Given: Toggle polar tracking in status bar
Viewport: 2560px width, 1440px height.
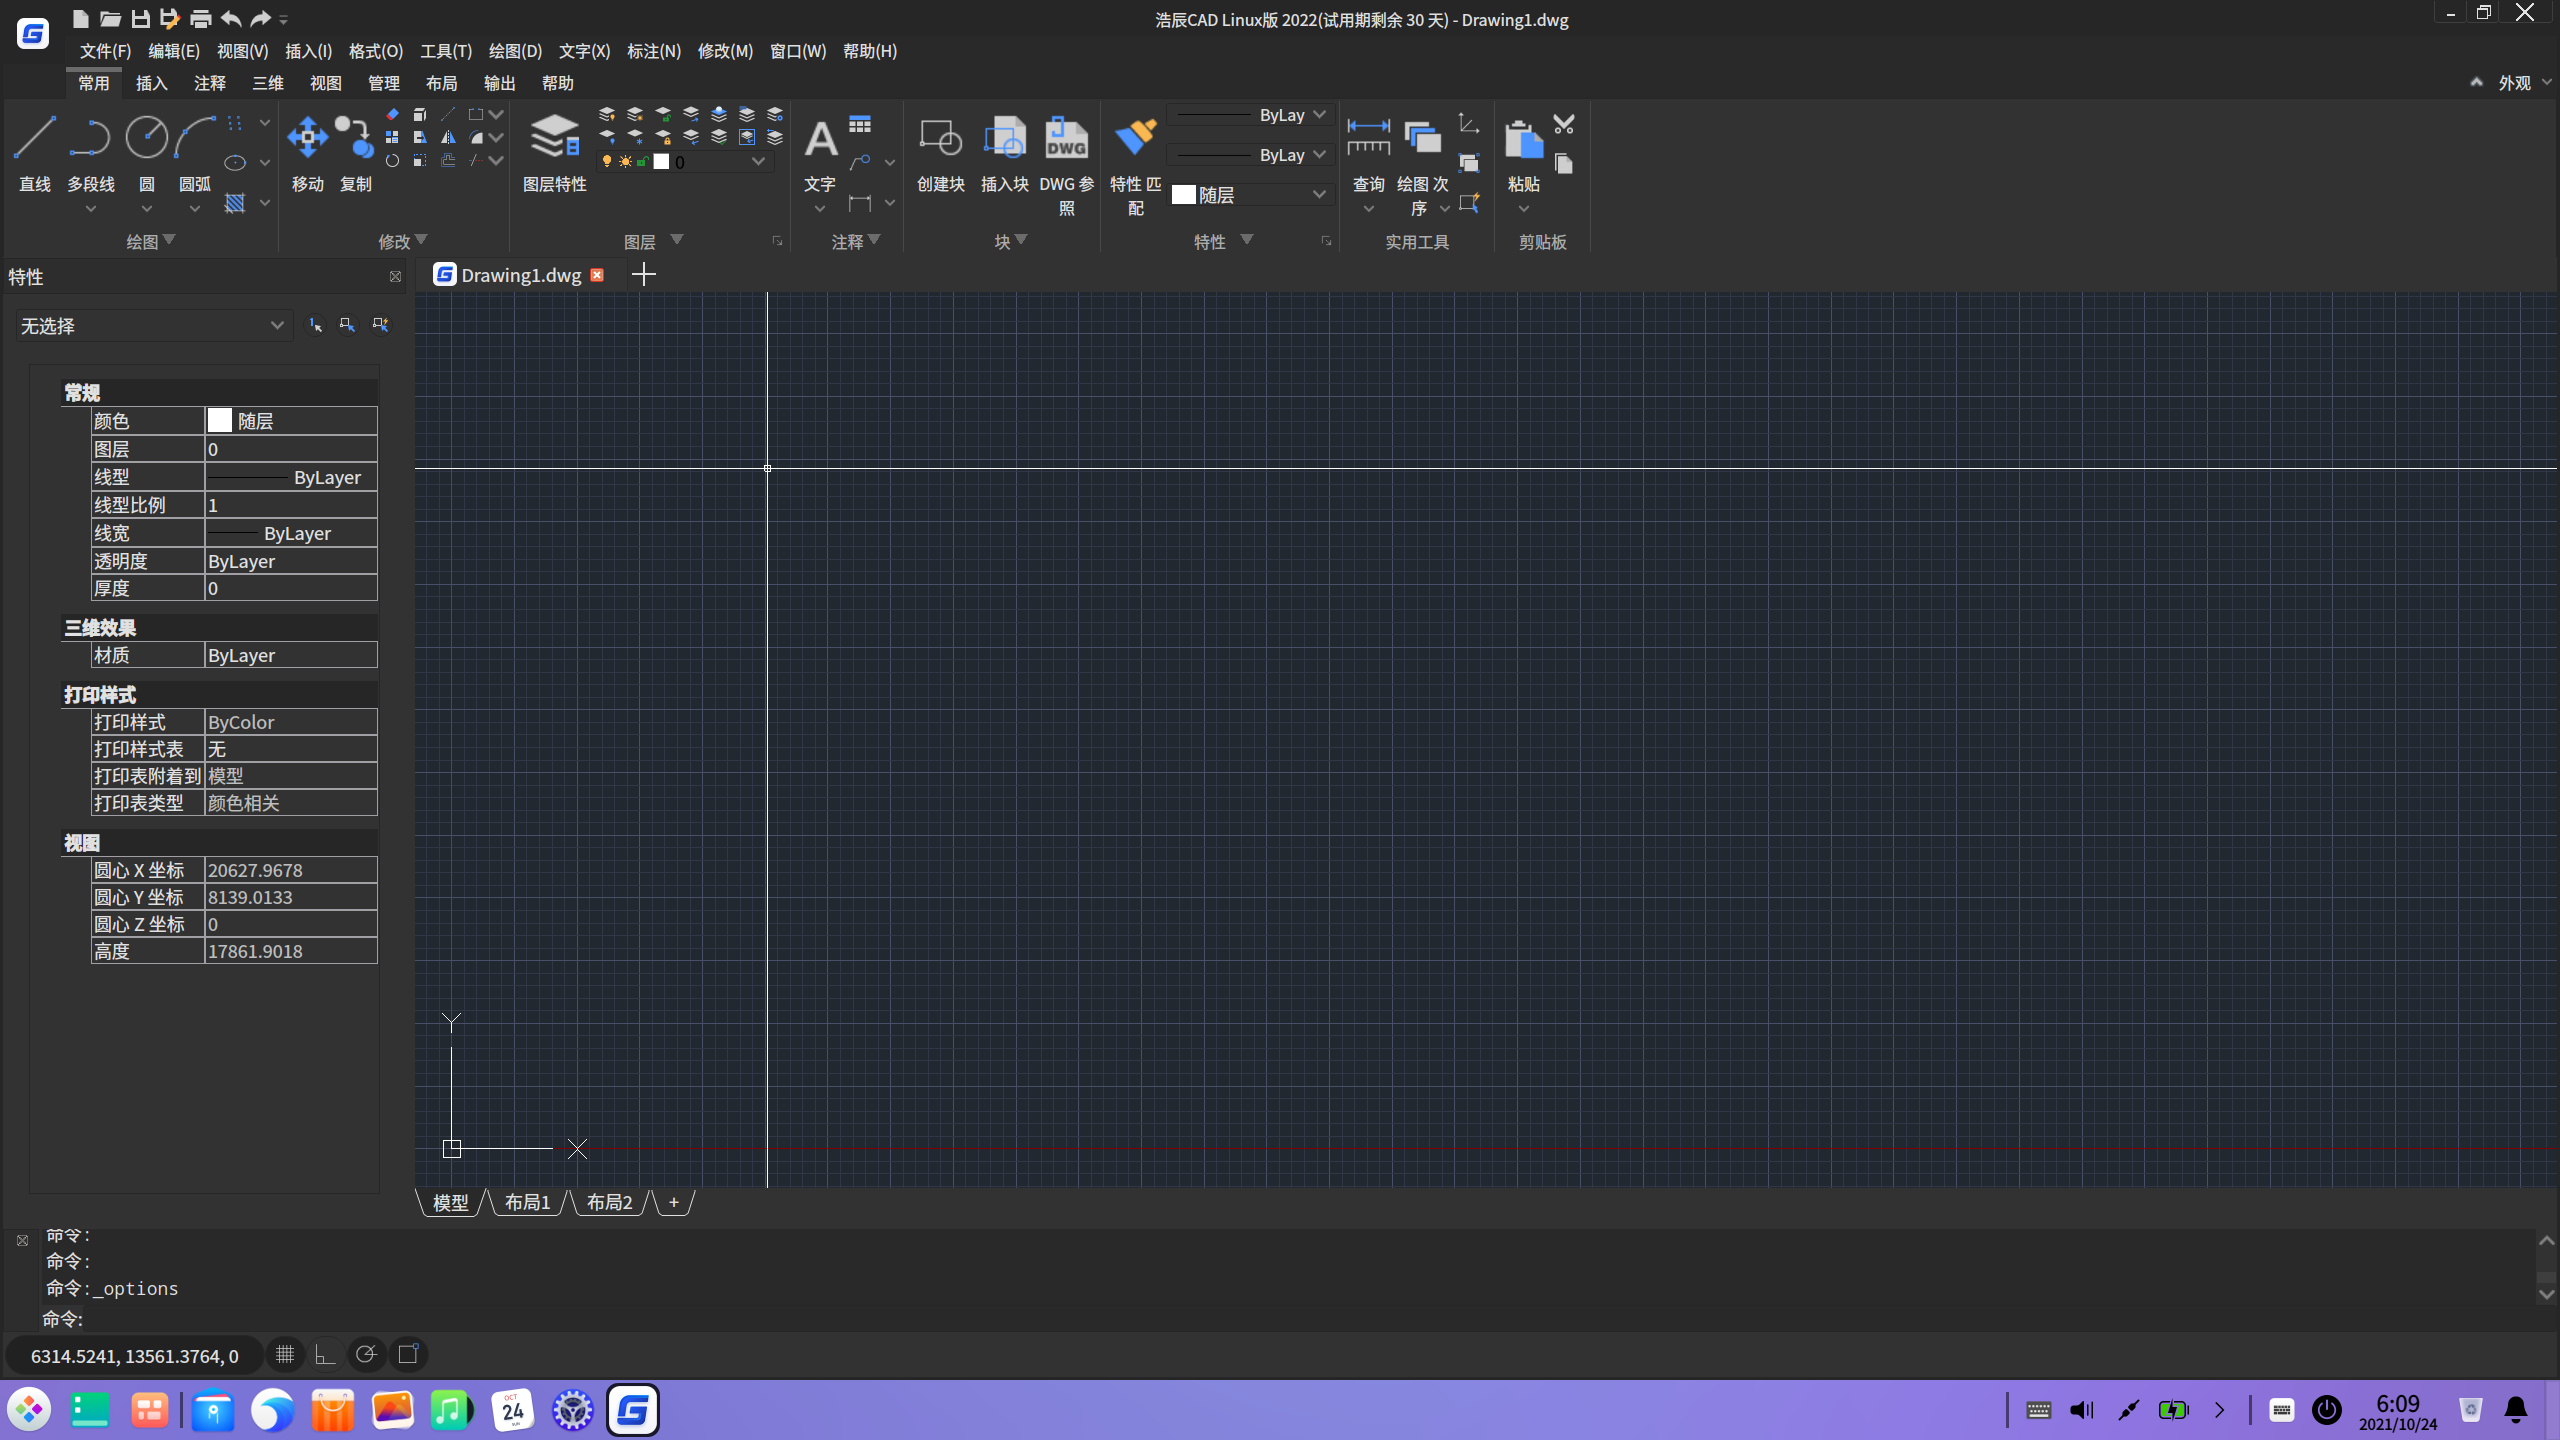Looking at the screenshot, I should coord(366,1355).
